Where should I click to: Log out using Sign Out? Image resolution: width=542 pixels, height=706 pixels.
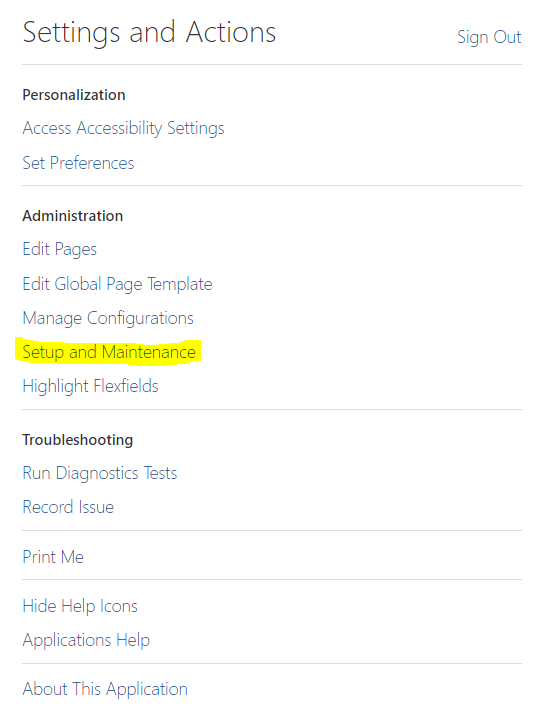point(489,37)
